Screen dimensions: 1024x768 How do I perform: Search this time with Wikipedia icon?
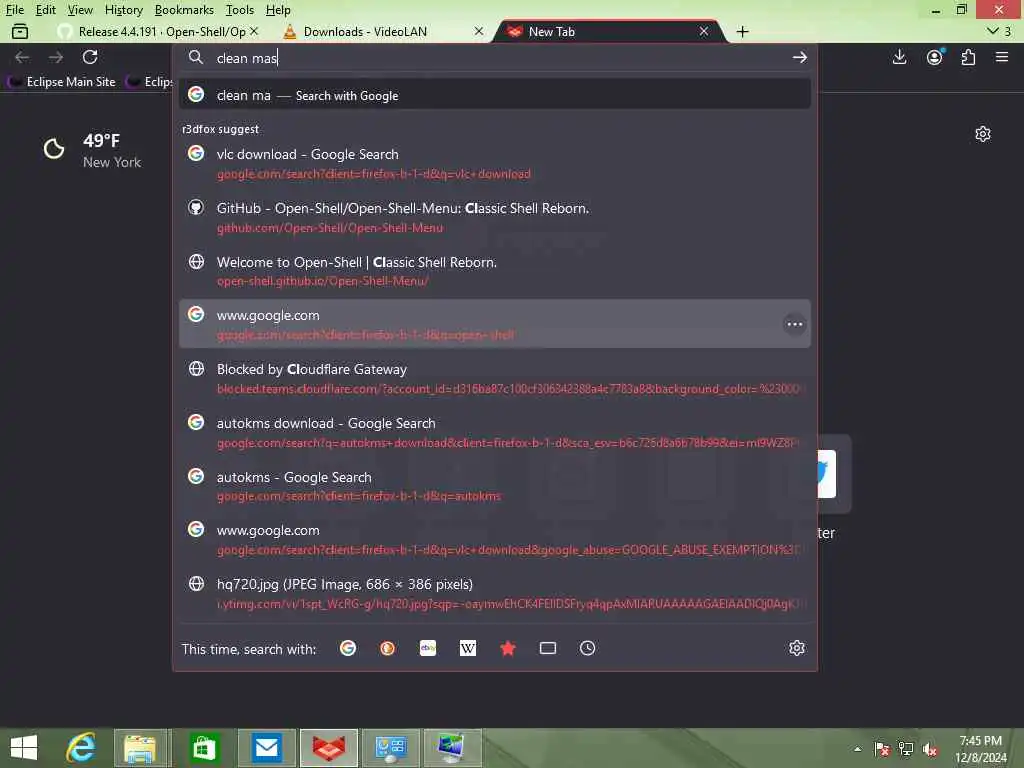pos(468,648)
